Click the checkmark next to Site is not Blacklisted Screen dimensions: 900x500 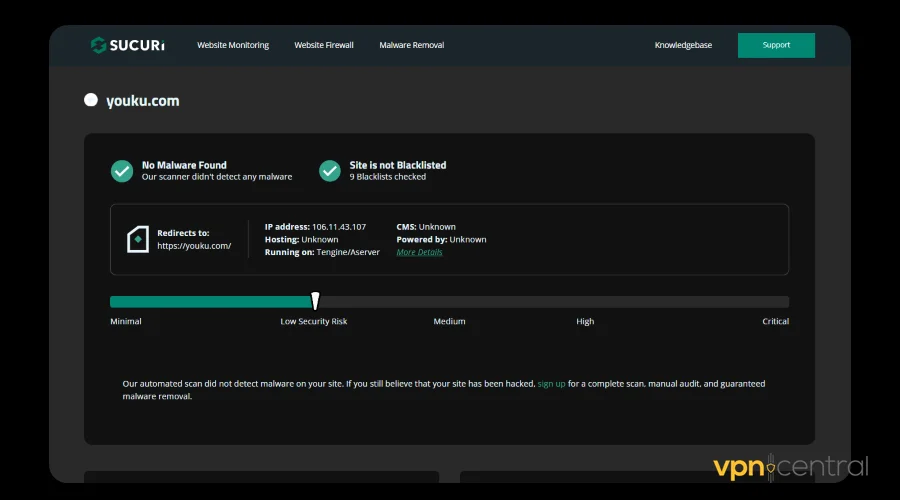coord(330,171)
